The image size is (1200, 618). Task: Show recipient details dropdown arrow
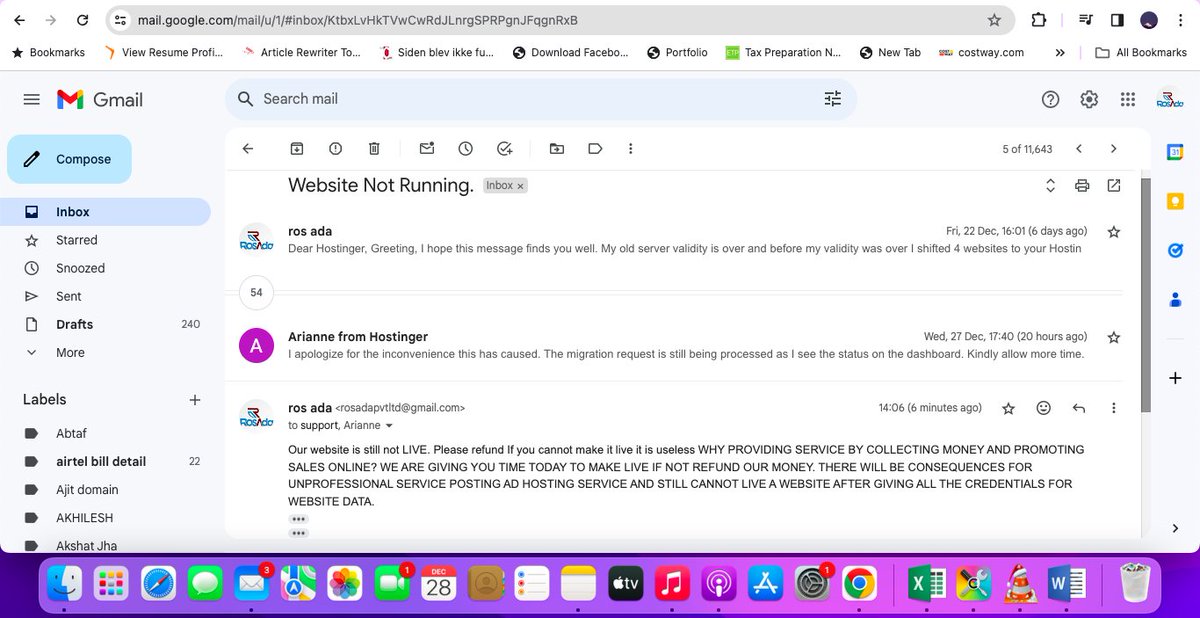[389, 426]
